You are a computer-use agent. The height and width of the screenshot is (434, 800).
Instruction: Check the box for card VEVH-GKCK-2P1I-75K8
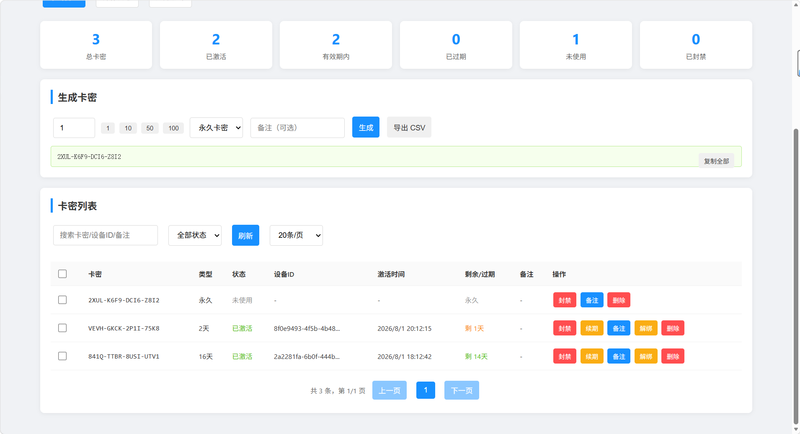pyautogui.click(x=62, y=328)
